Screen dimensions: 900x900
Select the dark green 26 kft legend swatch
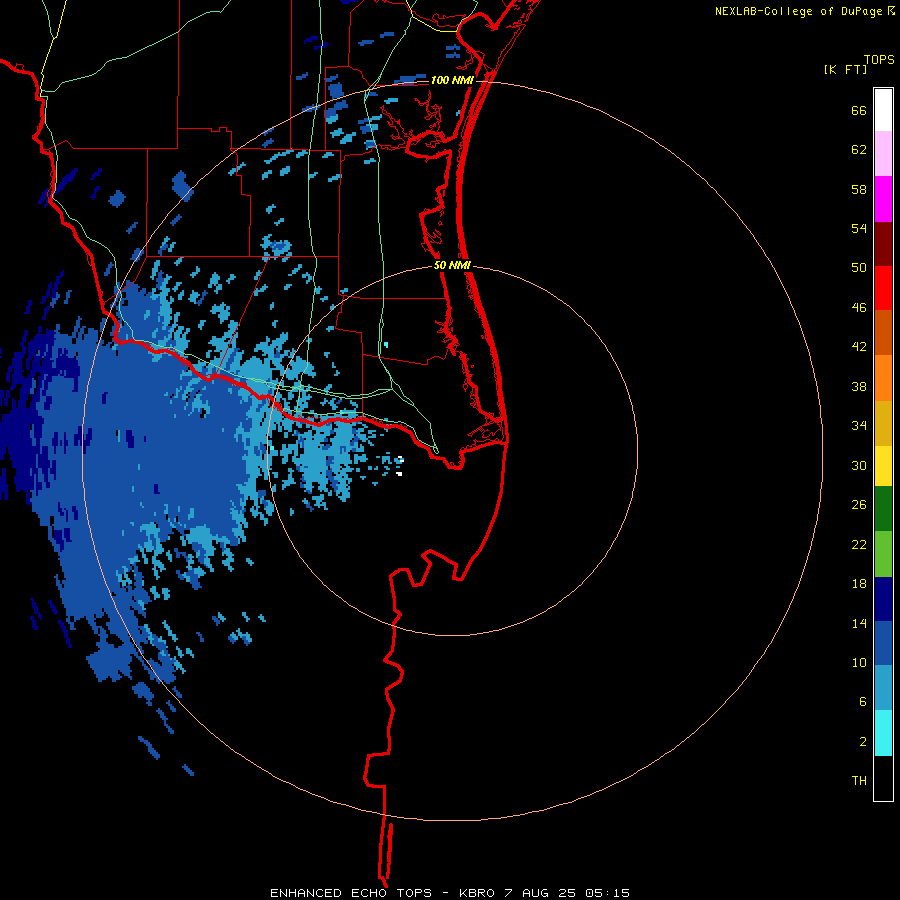point(883,509)
